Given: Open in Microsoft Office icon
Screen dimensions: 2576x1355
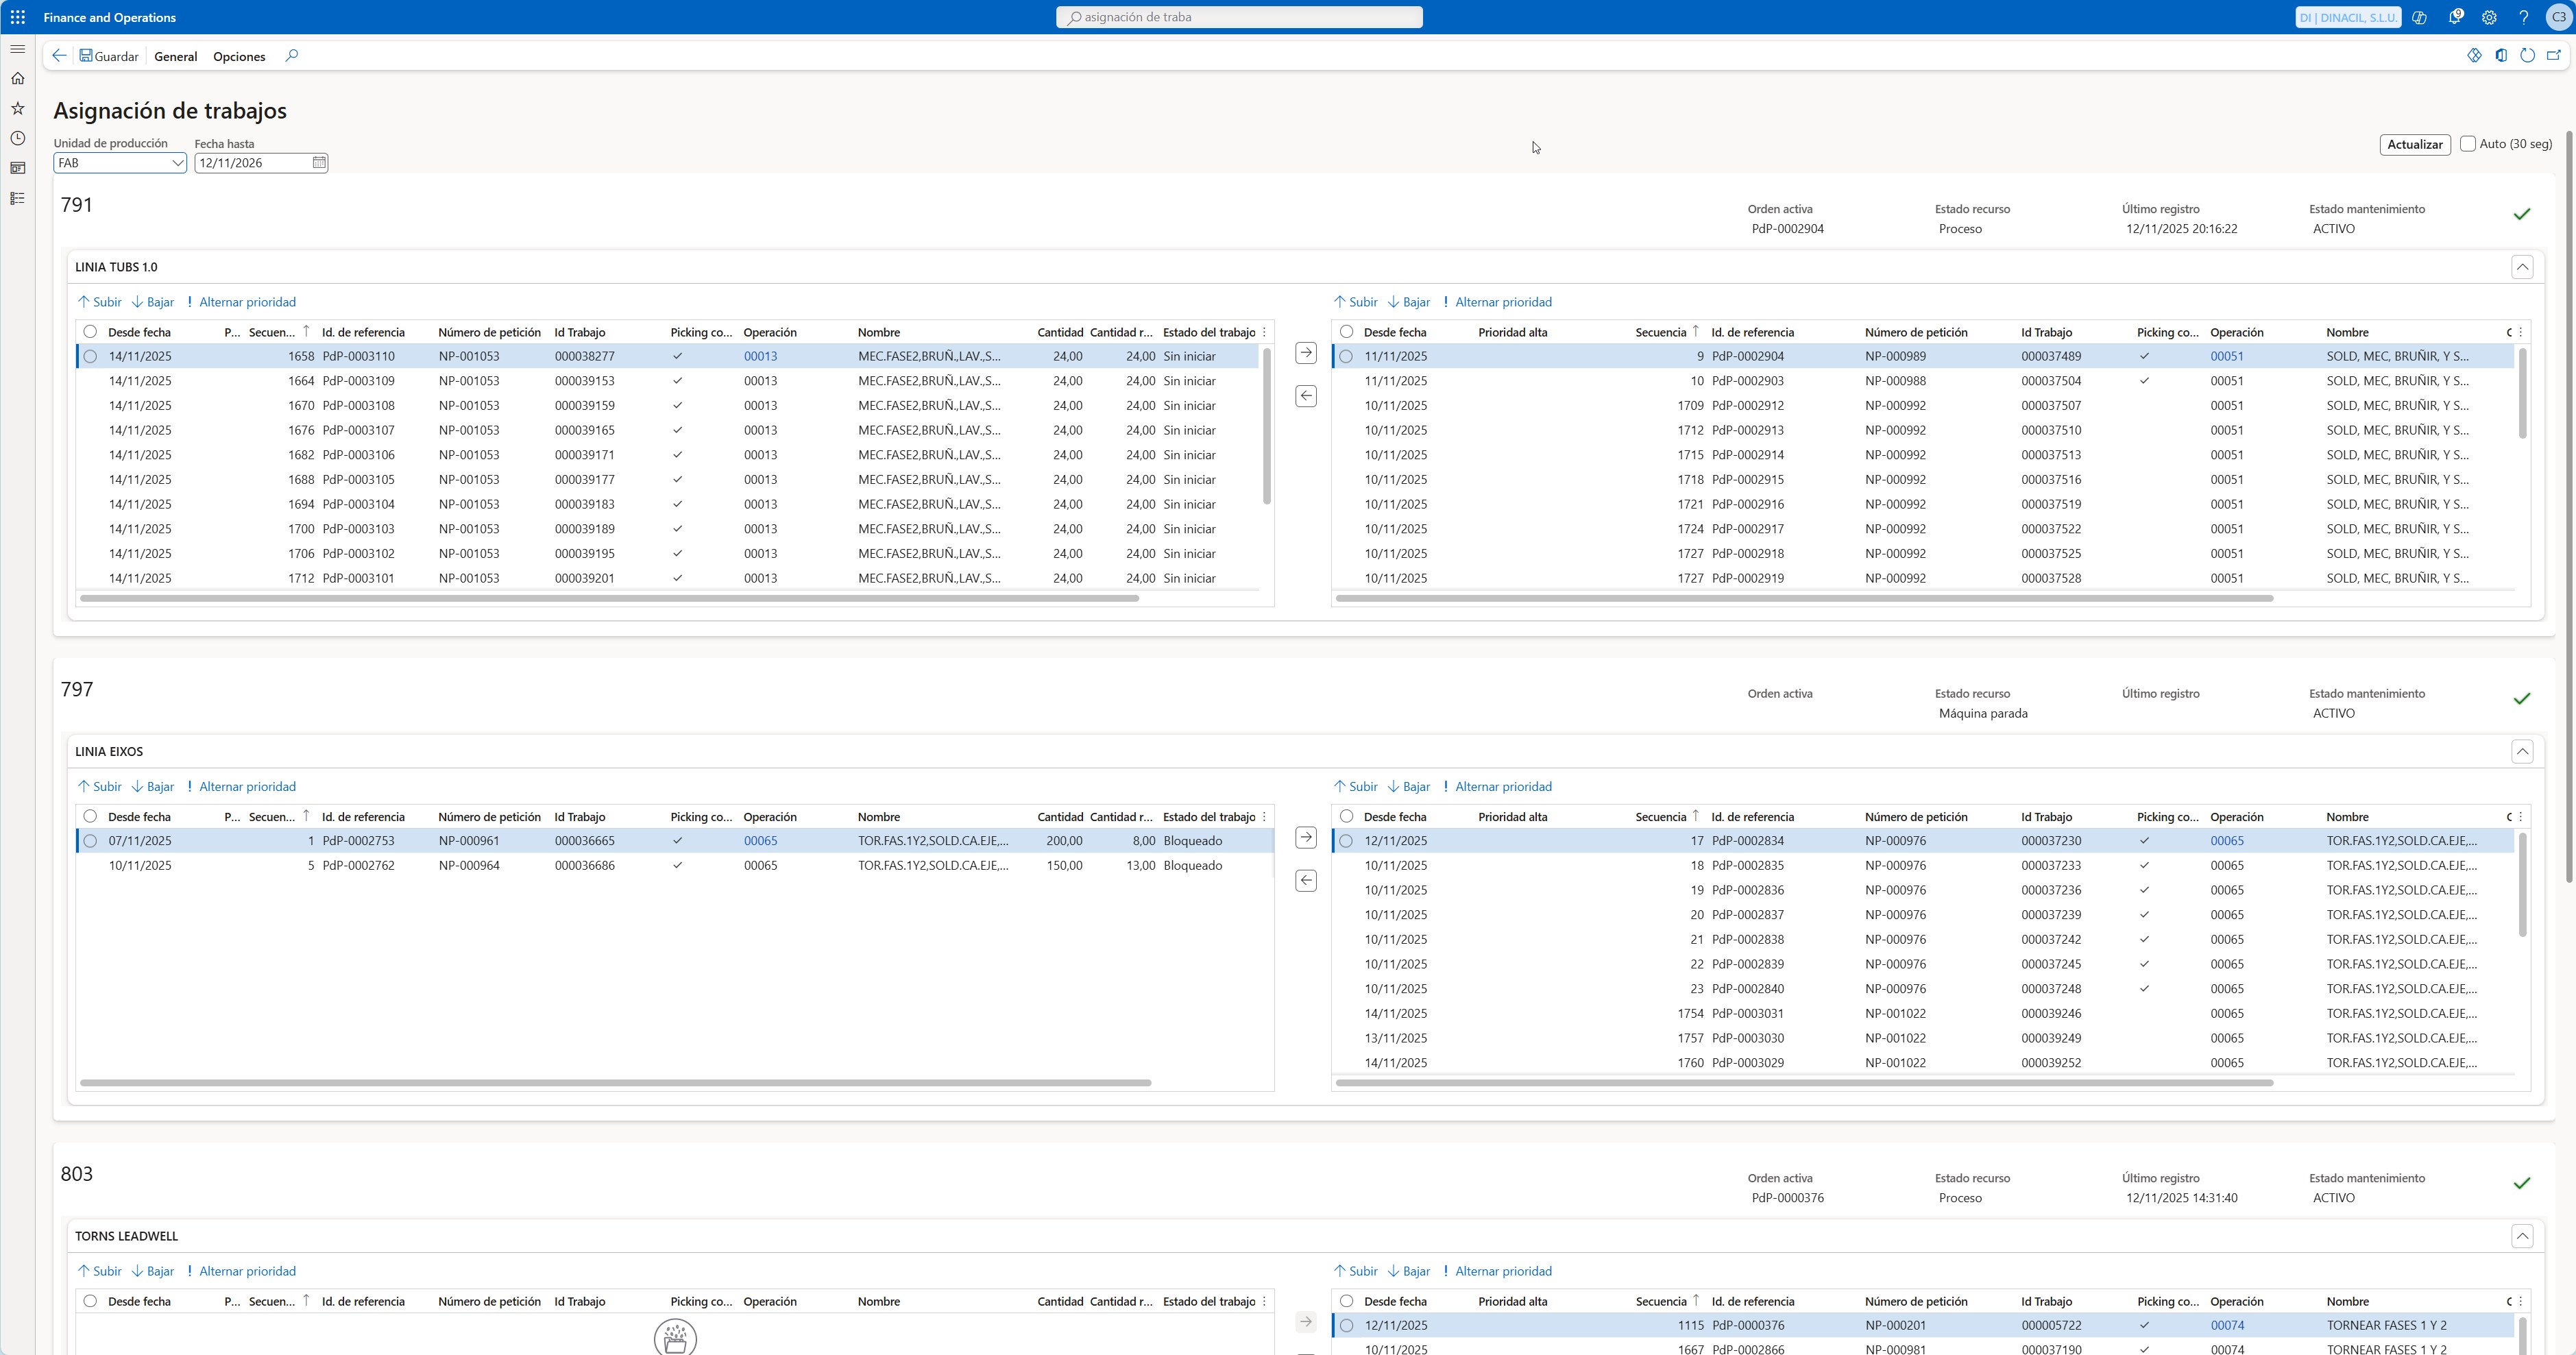Looking at the screenshot, I should [x=2501, y=56].
